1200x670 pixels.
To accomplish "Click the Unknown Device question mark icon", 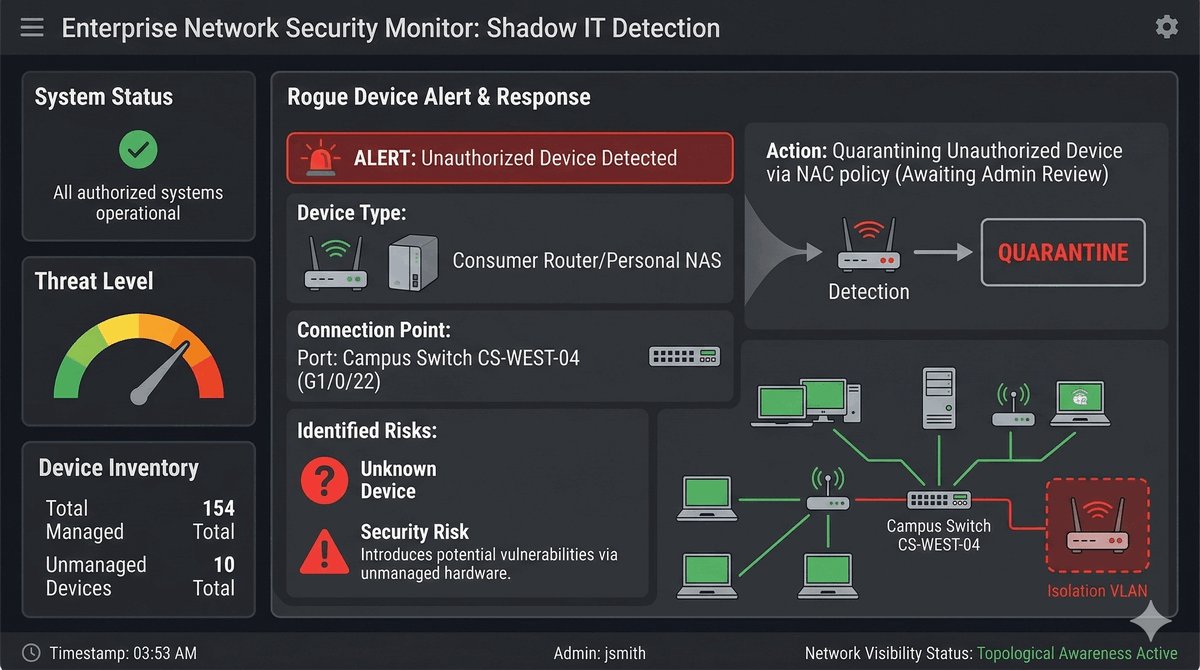I will coord(324,481).
